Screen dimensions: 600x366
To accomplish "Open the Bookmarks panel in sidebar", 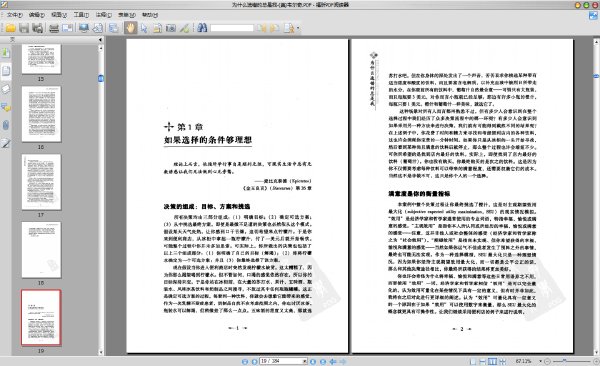I will [6, 53].
